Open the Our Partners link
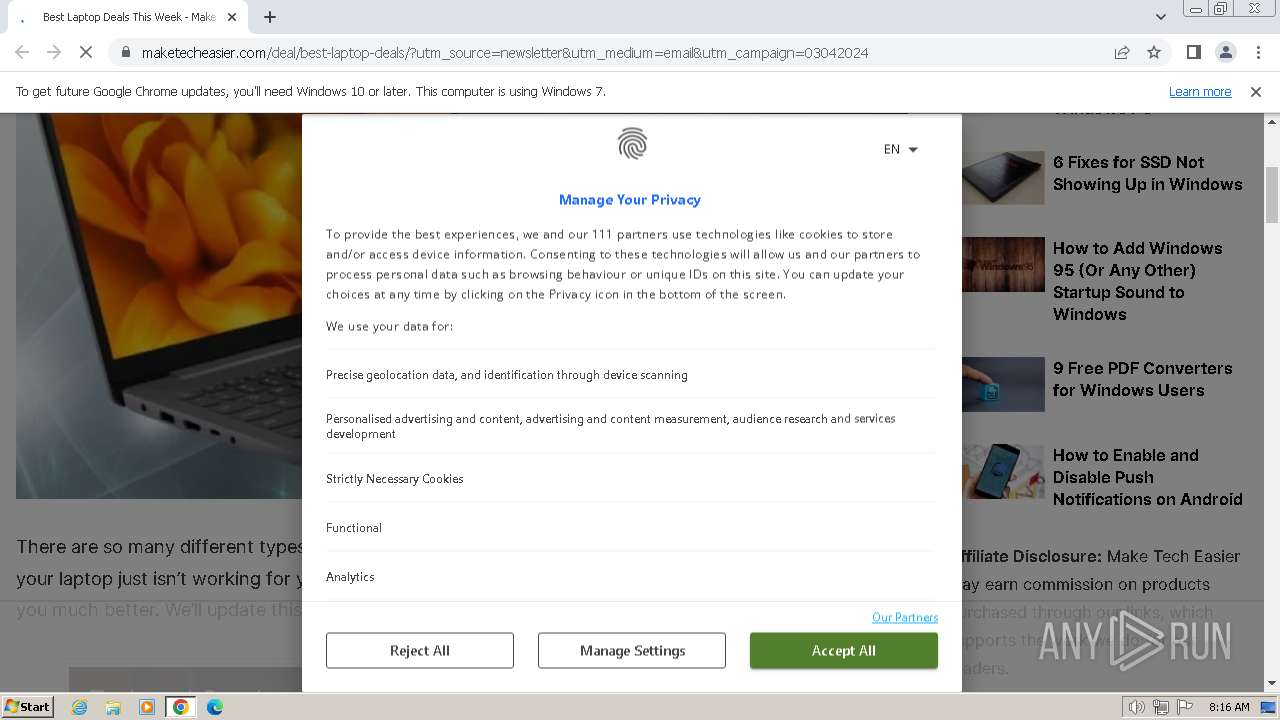The height and width of the screenshot is (720, 1280). point(905,617)
